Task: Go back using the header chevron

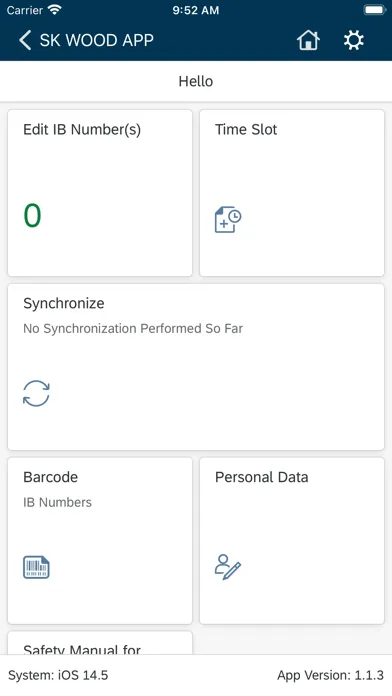Action: [x=25, y=40]
